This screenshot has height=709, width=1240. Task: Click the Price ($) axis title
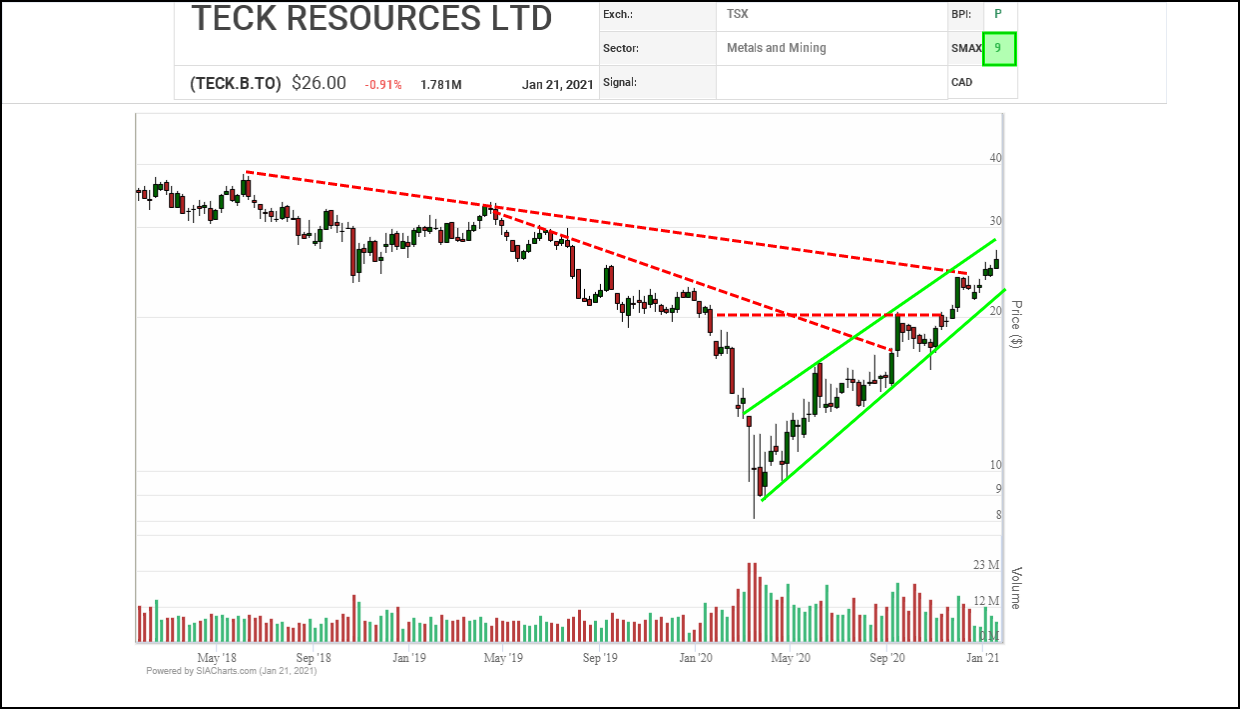point(1015,325)
